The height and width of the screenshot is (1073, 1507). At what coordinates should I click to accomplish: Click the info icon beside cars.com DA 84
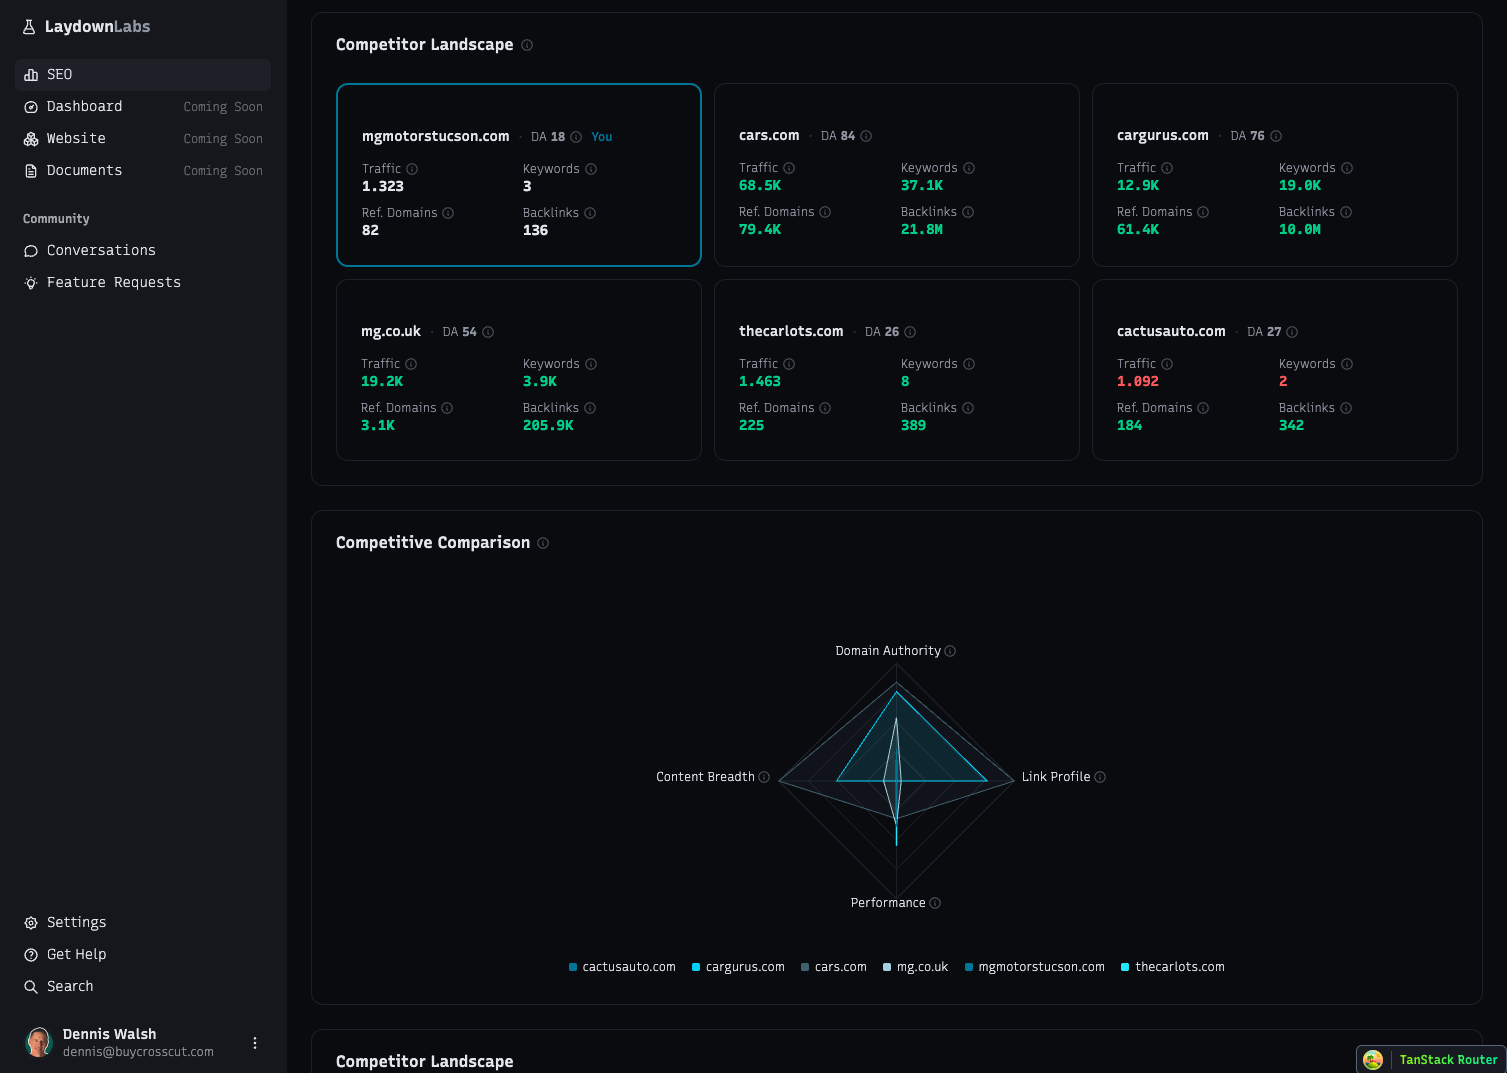tap(866, 136)
